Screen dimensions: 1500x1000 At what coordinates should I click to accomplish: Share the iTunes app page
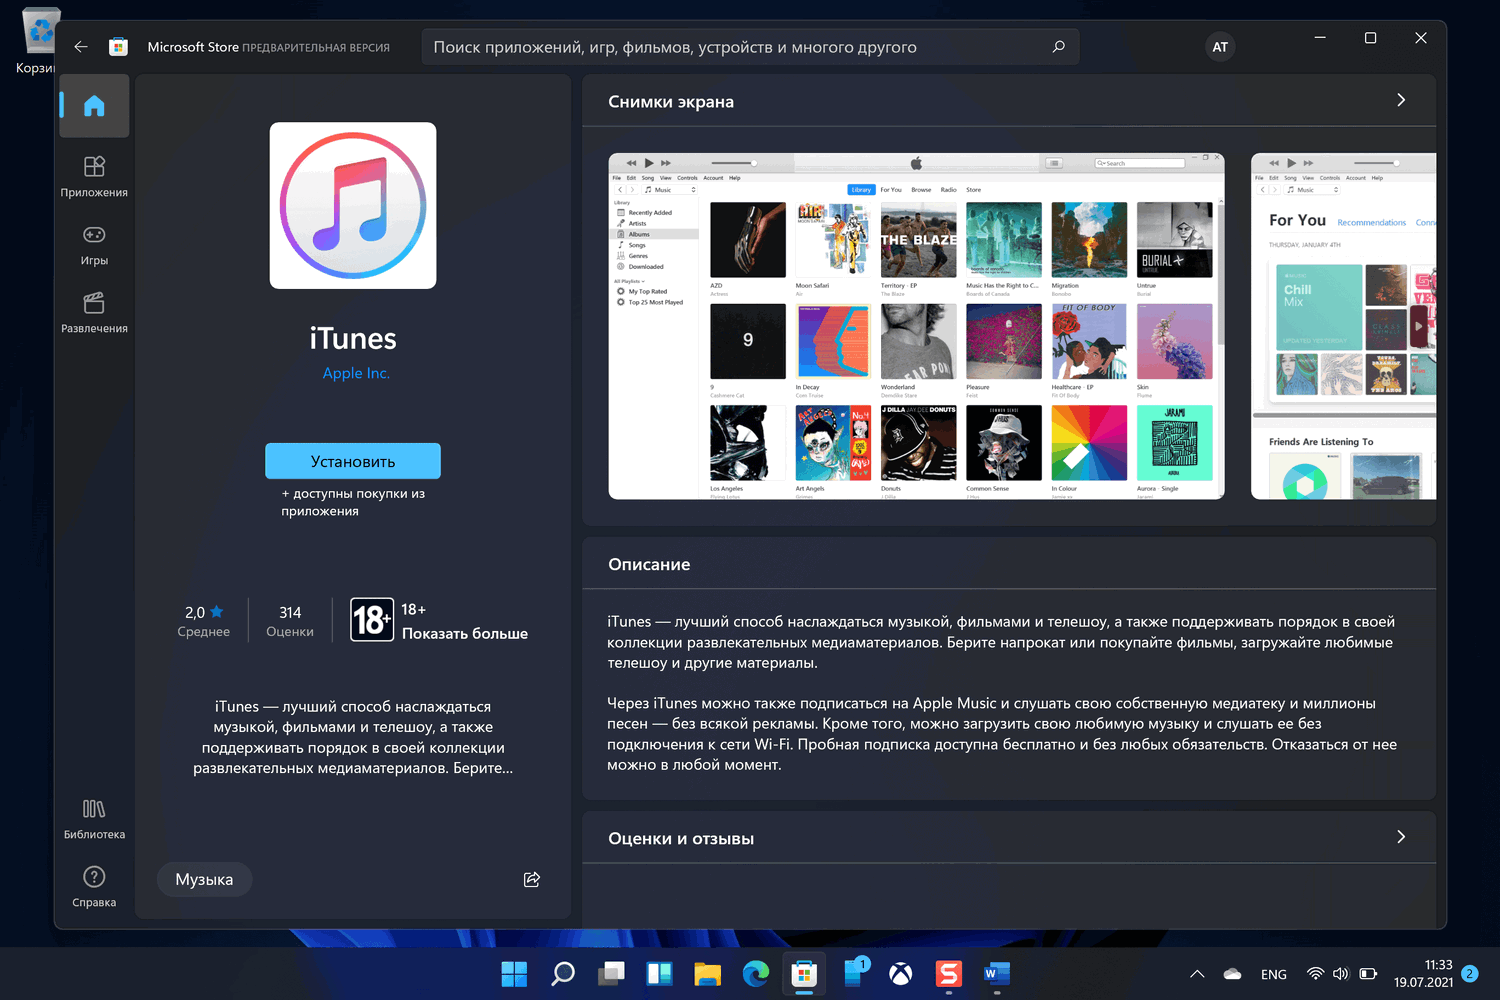click(532, 879)
